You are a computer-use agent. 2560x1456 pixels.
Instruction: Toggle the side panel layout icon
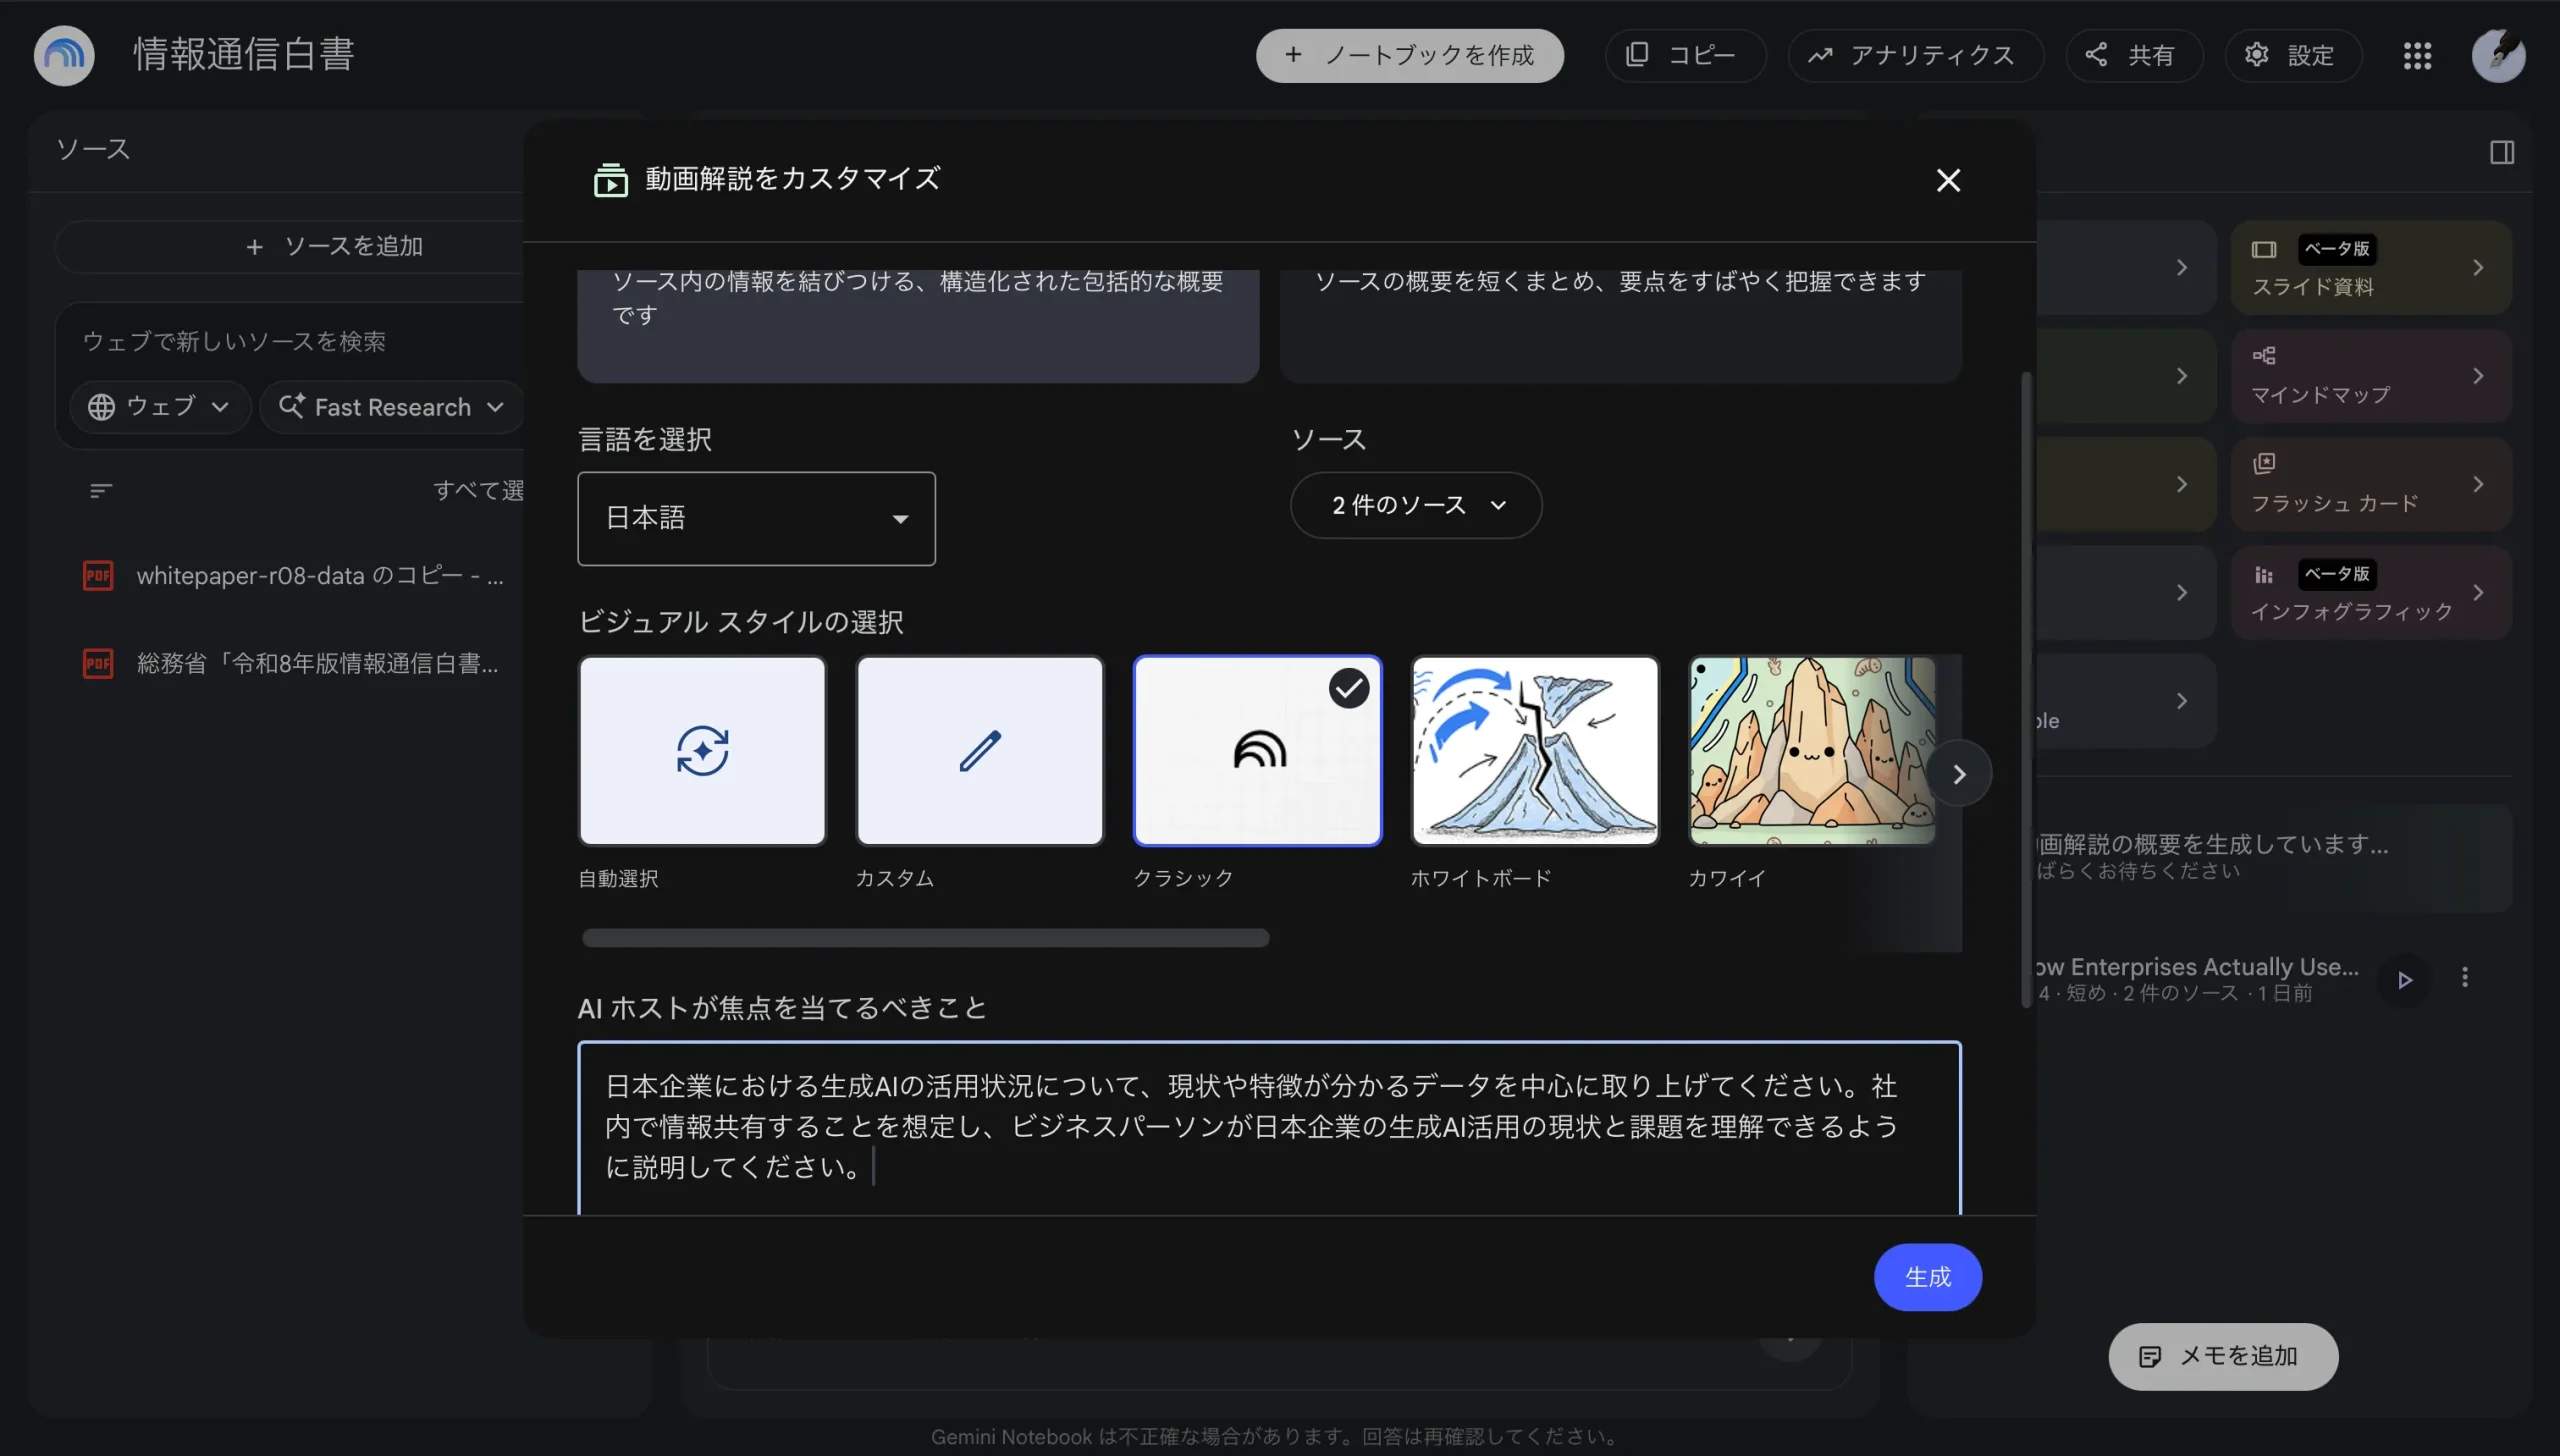pyautogui.click(x=2502, y=152)
